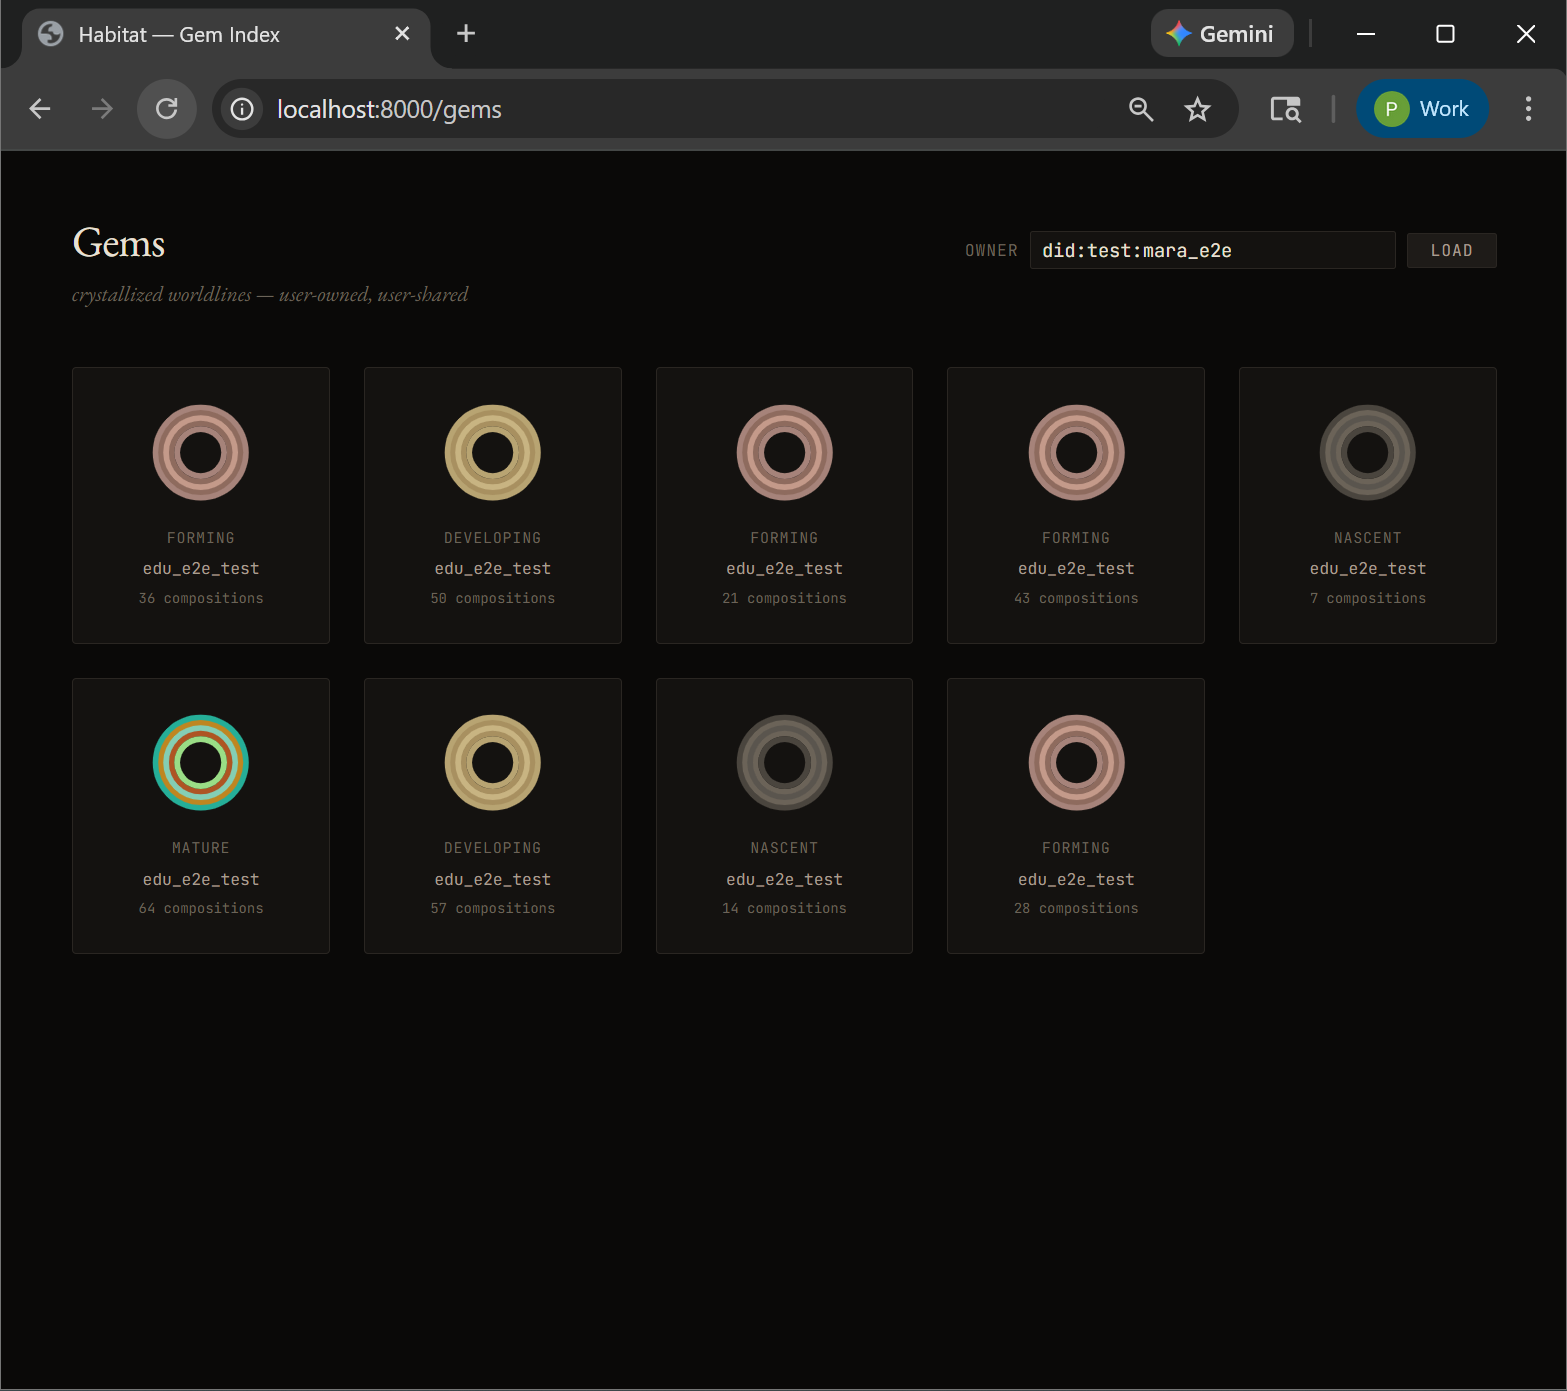Click the gem ring icon with 28 compositions

click(1076, 763)
